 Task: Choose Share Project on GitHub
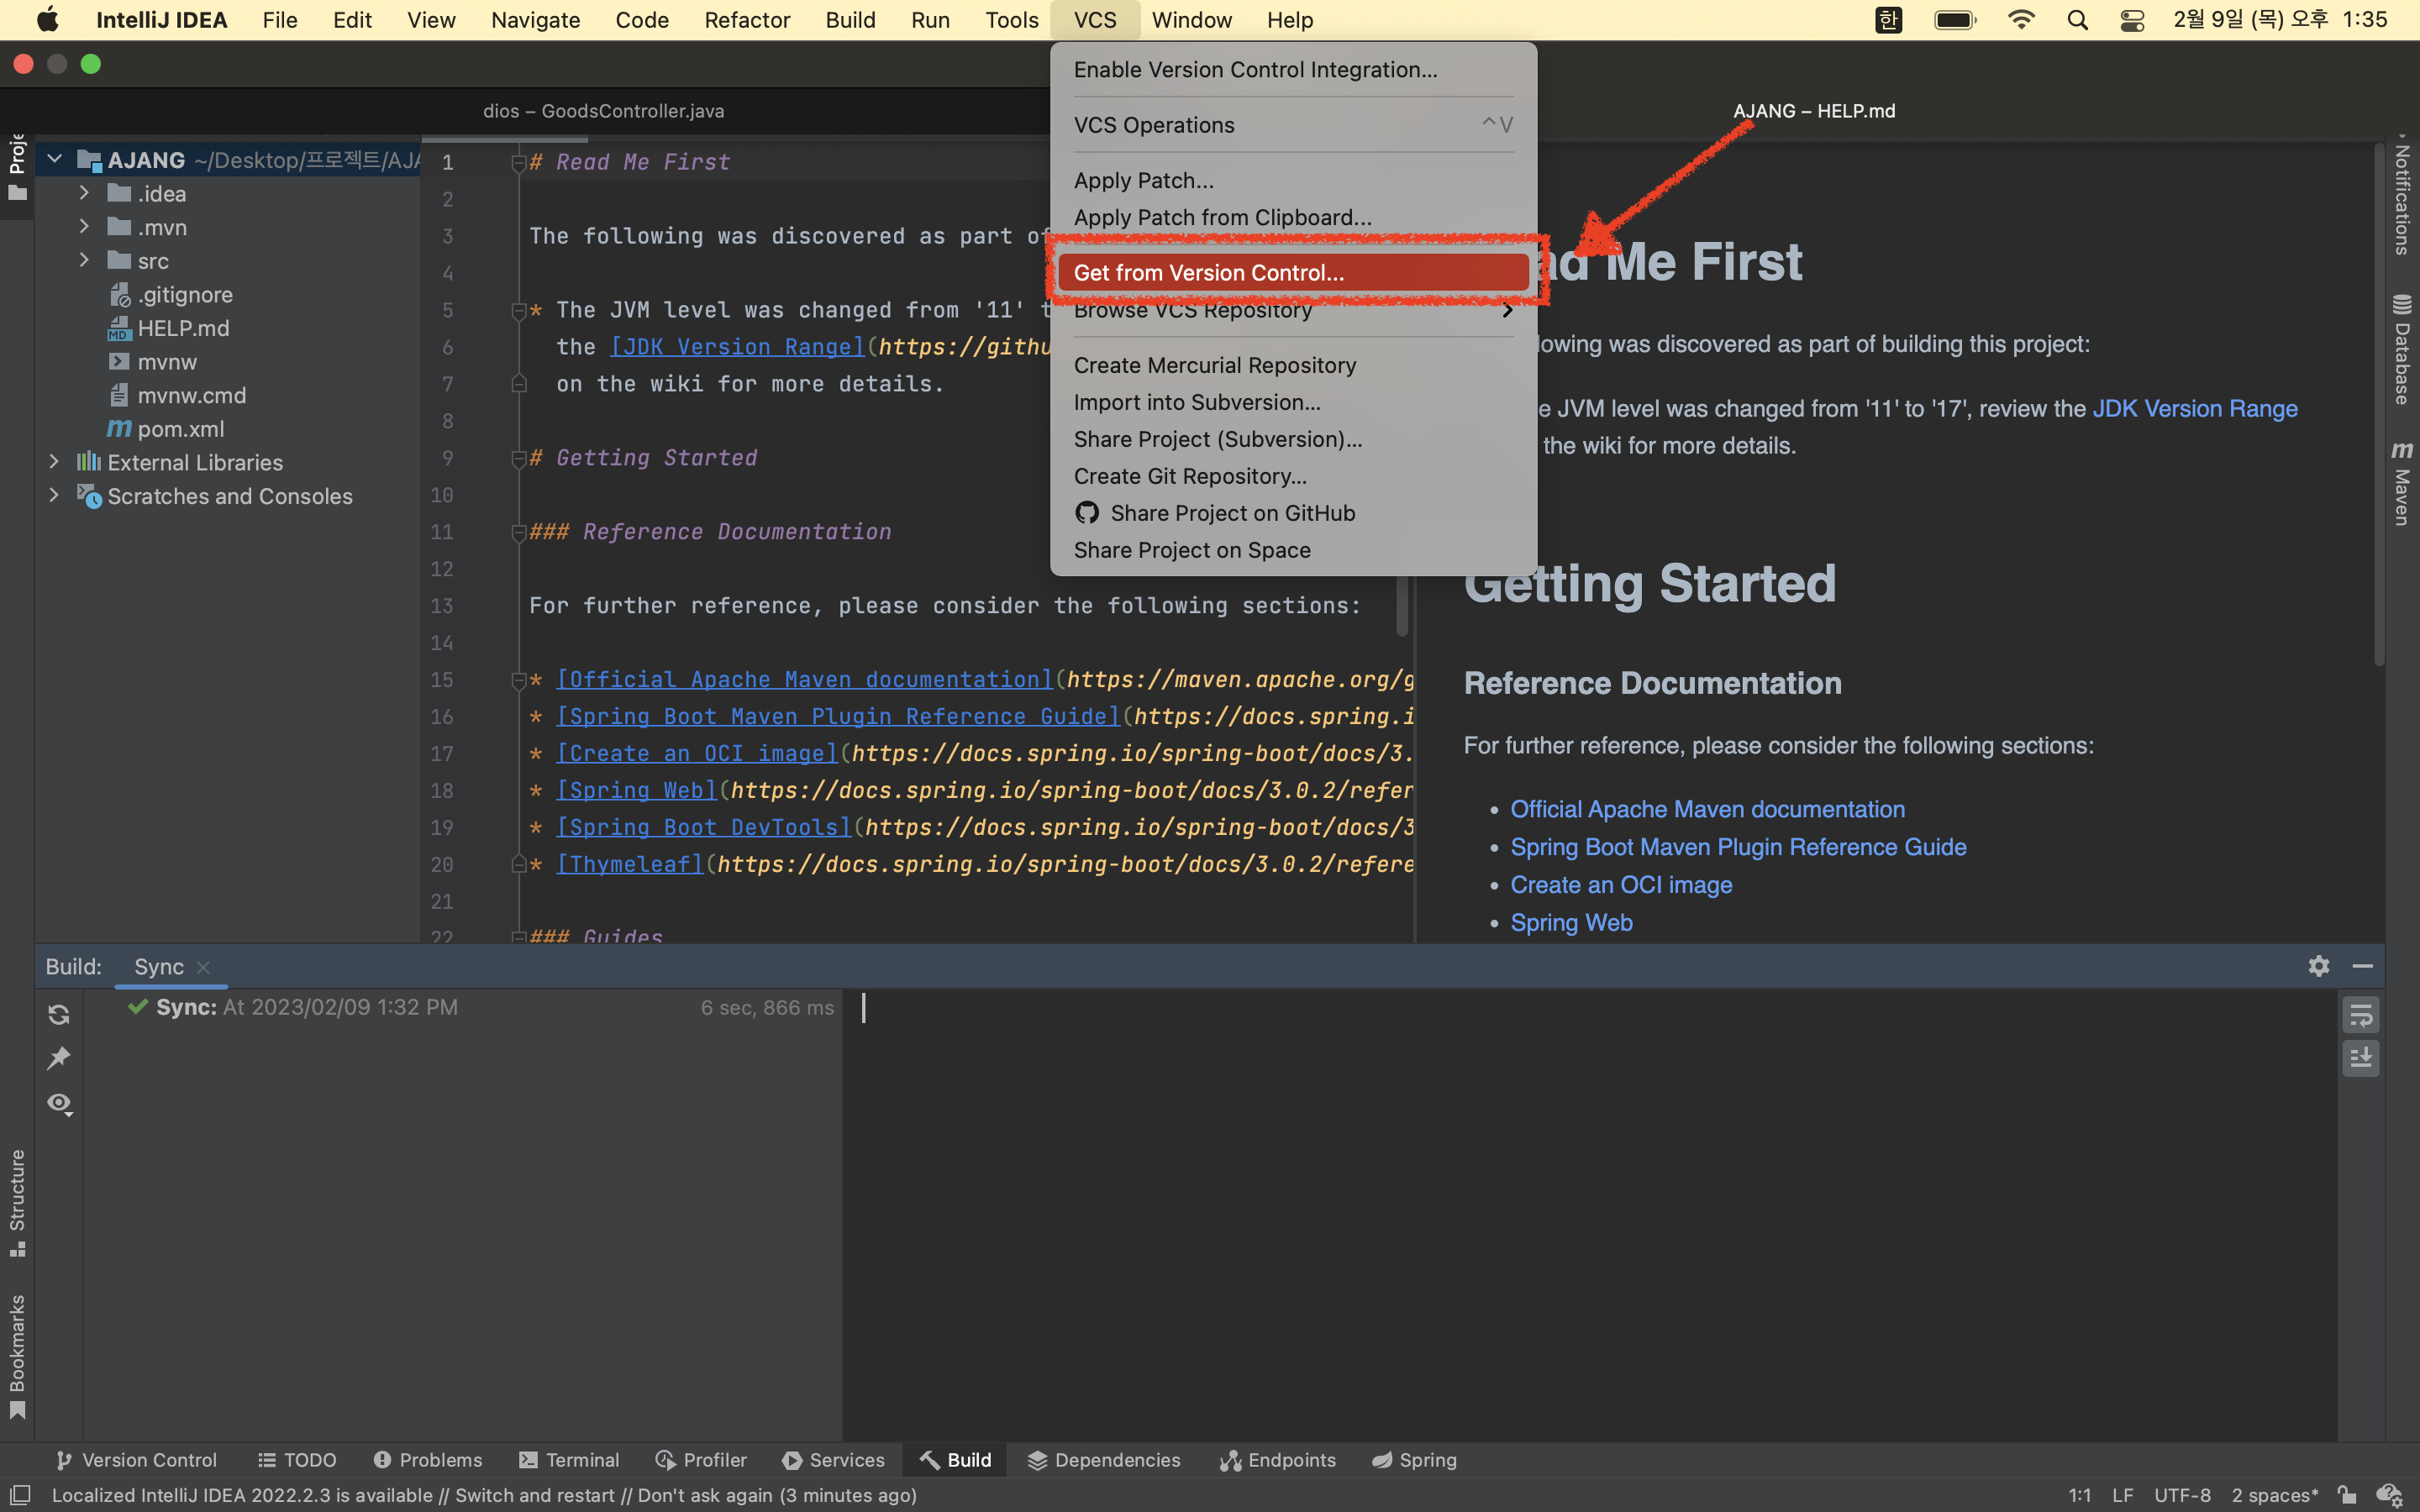1293,513
